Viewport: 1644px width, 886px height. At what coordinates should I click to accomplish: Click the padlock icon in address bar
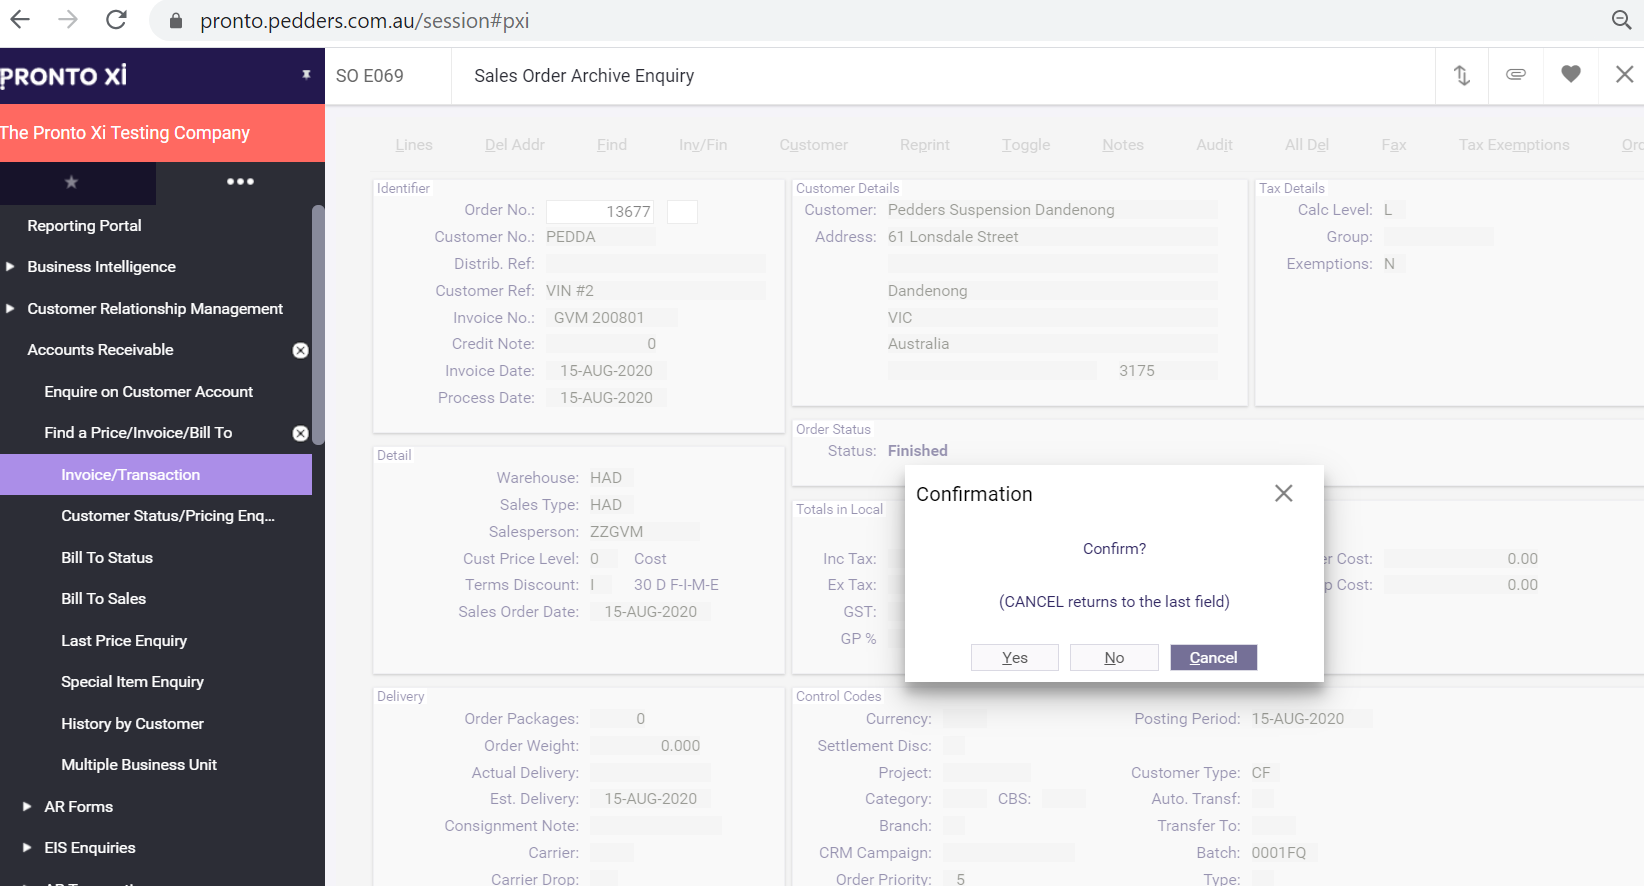(x=176, y=21)
